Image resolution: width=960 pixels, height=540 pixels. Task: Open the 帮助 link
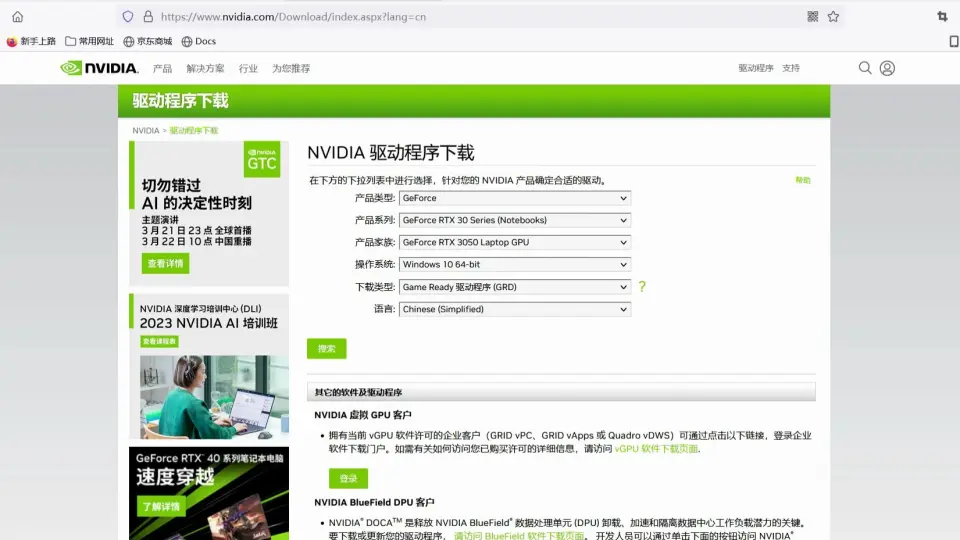pos(803,180)
